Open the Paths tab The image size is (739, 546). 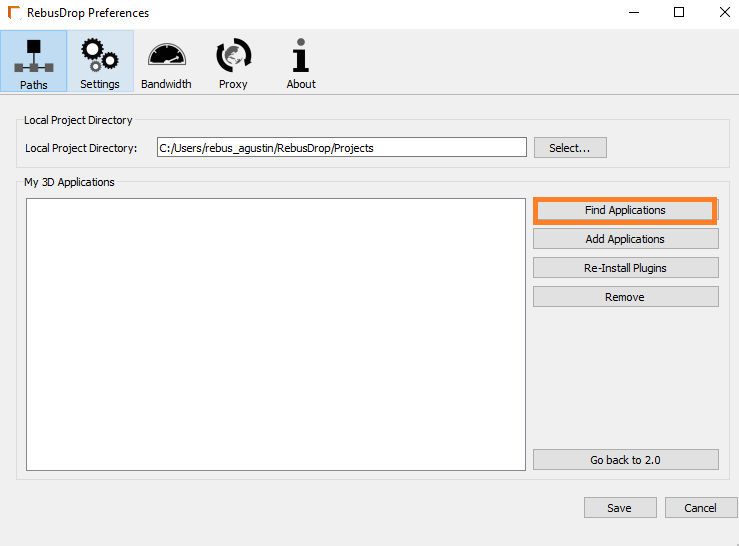[x=33, y=61]
